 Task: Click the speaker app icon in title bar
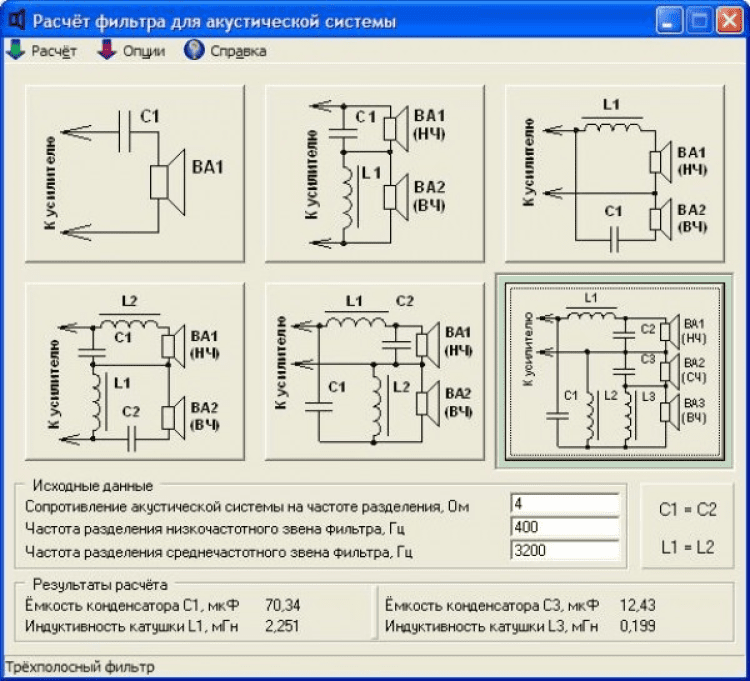(17, 21)
